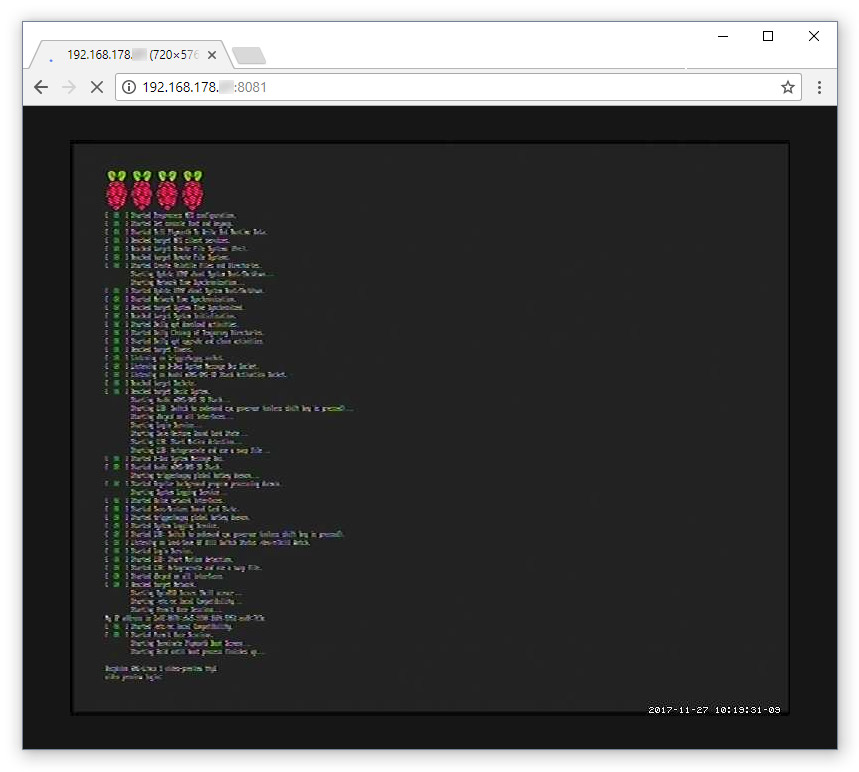Image resolution: width=859 pixels, height=772 pixels.
Task: Close the 192.168.178 tab
Action: 212,55
